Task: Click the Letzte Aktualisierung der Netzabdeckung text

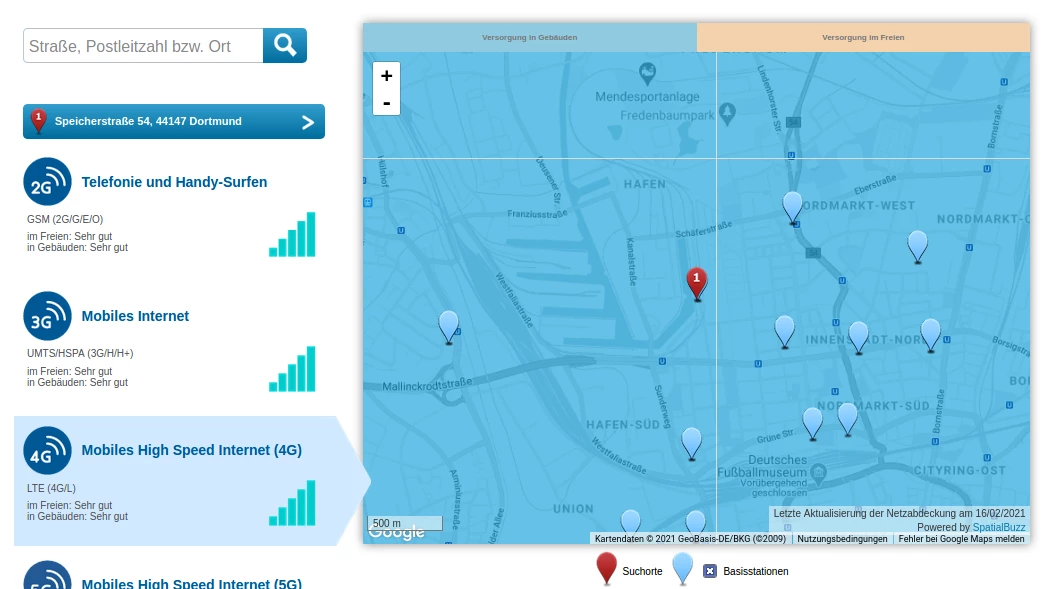Action: pyautogui.click(x=899, y=513)
